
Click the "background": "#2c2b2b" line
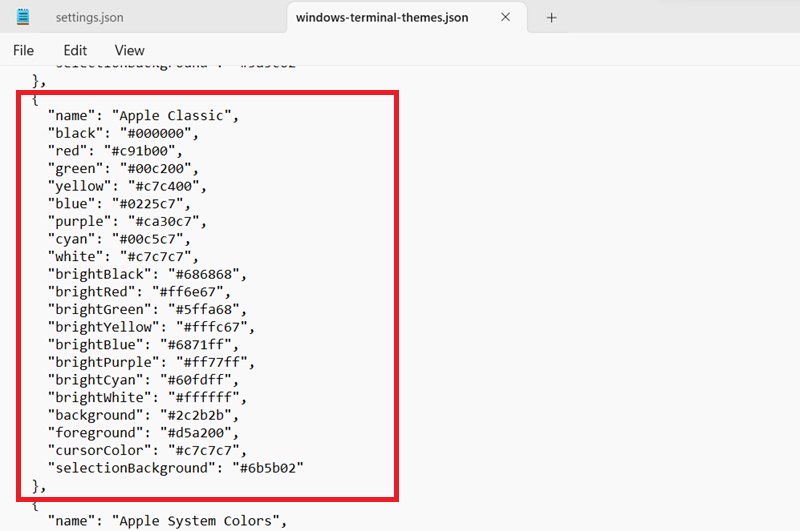(143, 415)
